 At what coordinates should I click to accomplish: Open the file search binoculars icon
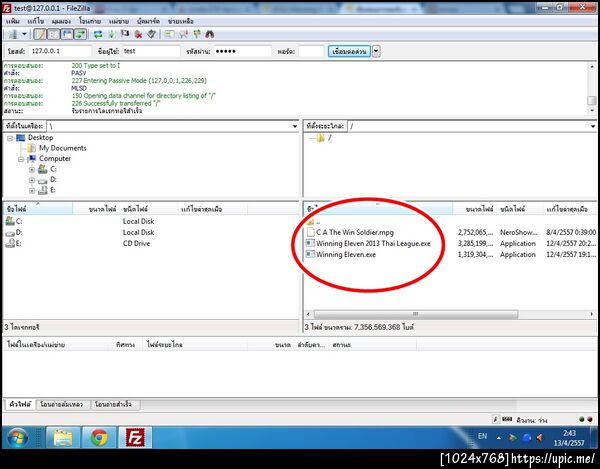coord(209,34)
